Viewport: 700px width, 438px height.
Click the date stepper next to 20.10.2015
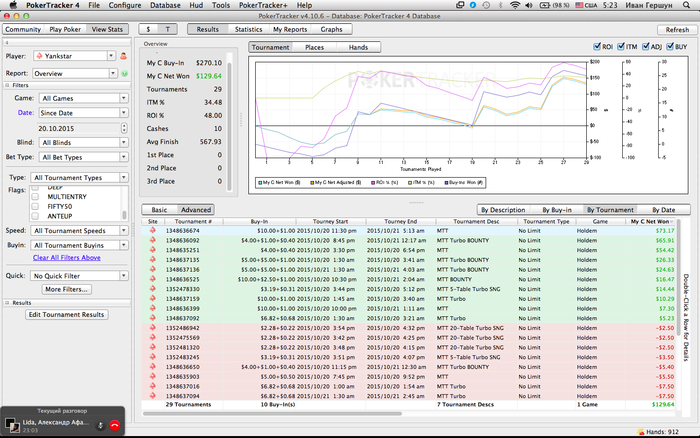coord(124,128)
